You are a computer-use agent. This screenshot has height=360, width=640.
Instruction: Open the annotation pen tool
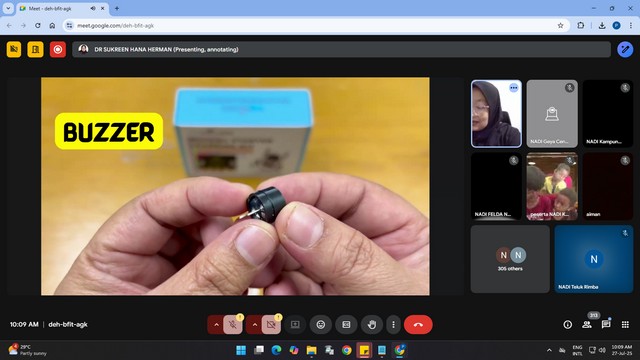[624, 49]
